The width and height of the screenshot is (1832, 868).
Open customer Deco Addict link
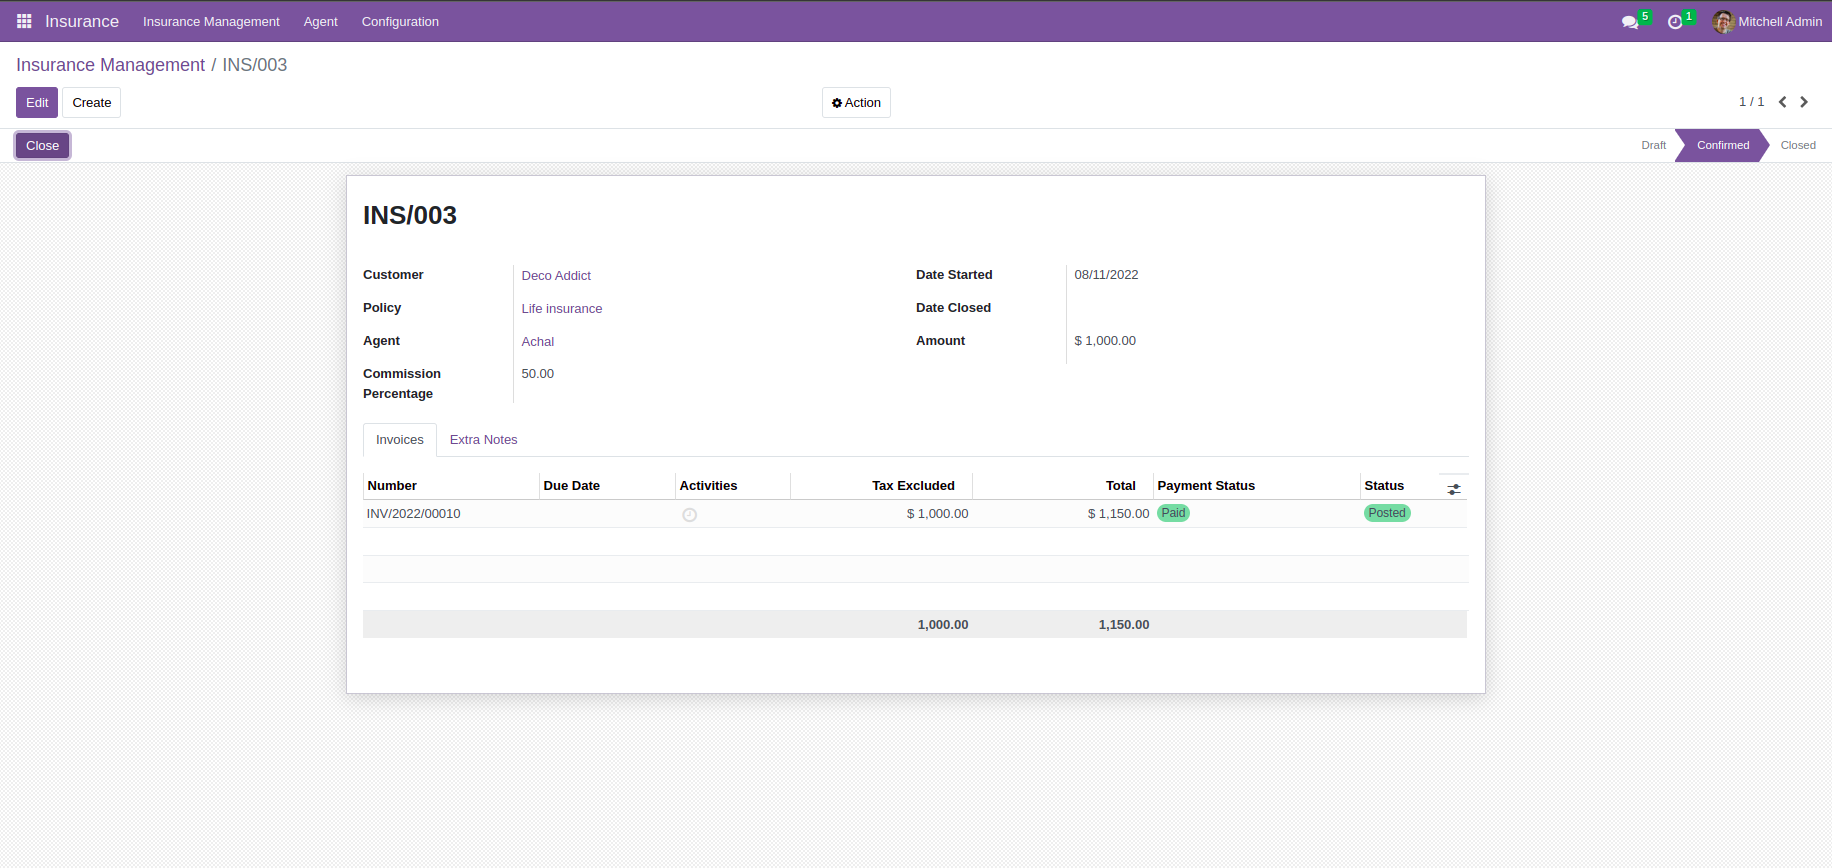pyautogui.click(x=556, y=276)
